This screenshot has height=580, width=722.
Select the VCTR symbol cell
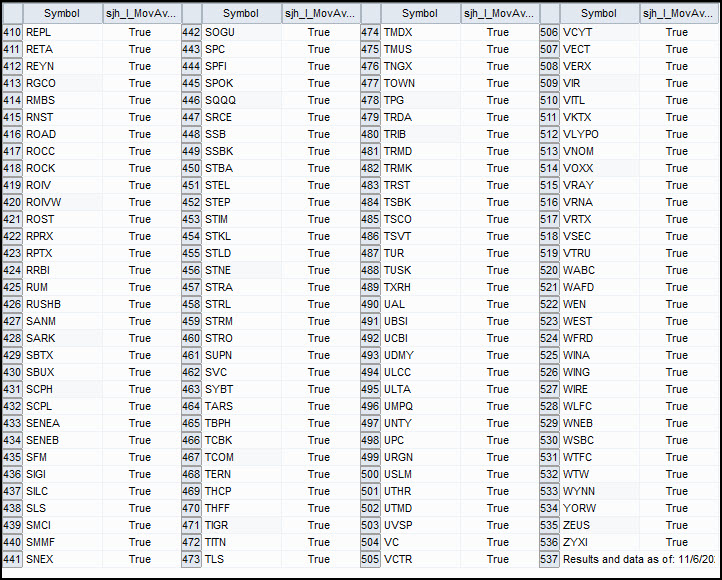[421, 559]
